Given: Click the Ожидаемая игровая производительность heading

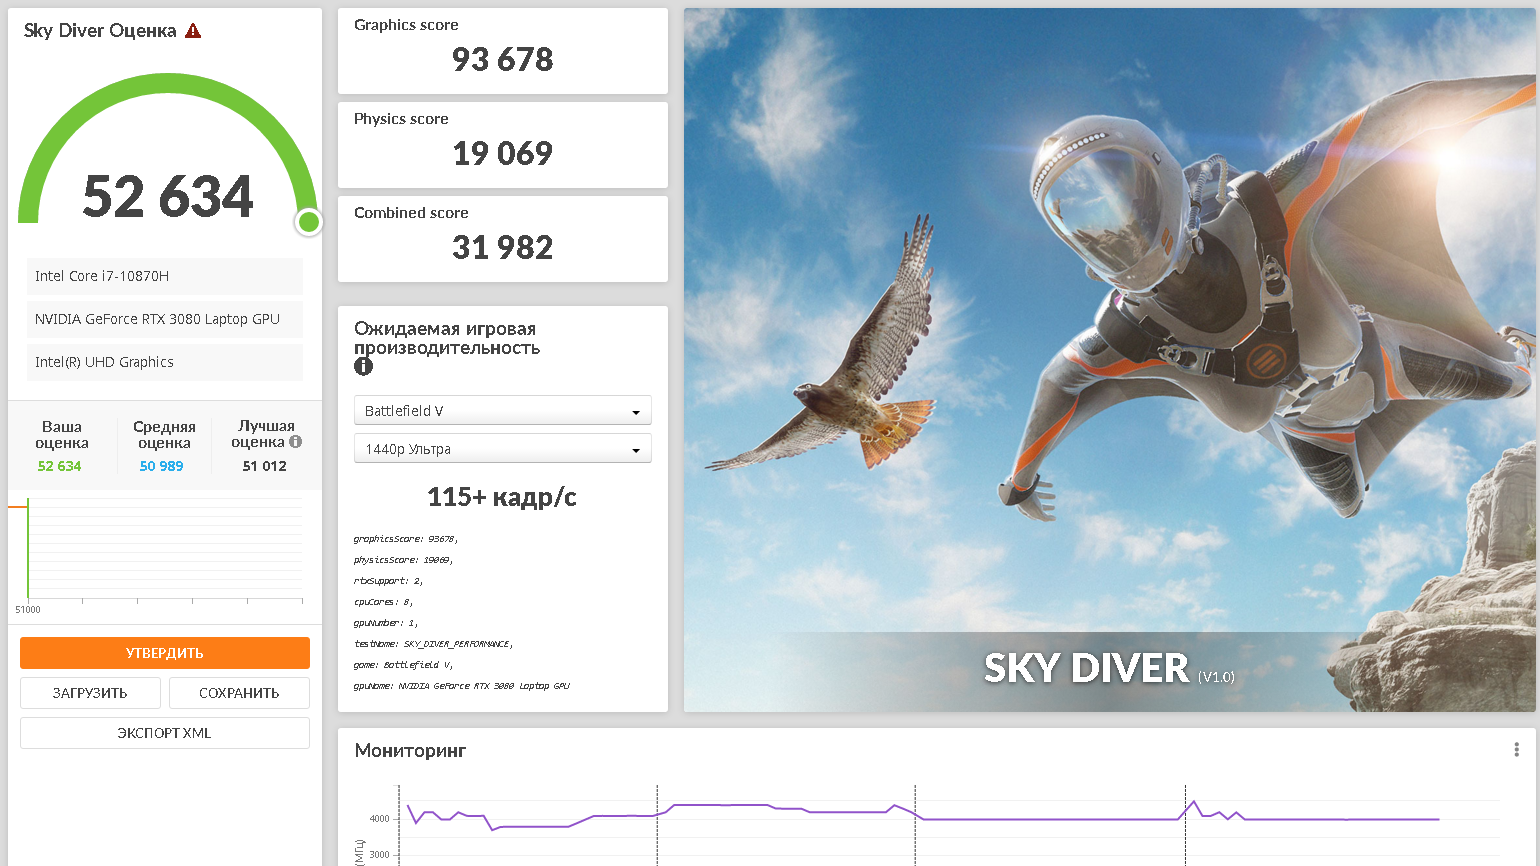Looking at the screenshot, I should pyautogui.click(x=447, y=338).
